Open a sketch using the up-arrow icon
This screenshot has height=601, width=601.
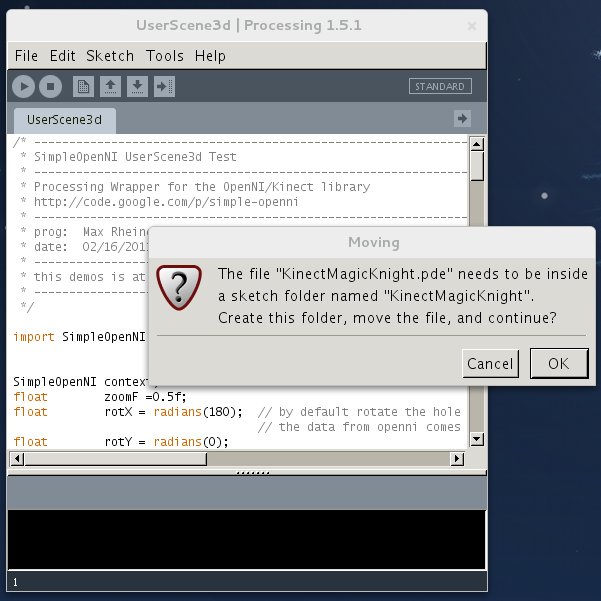tap(110, 87)
